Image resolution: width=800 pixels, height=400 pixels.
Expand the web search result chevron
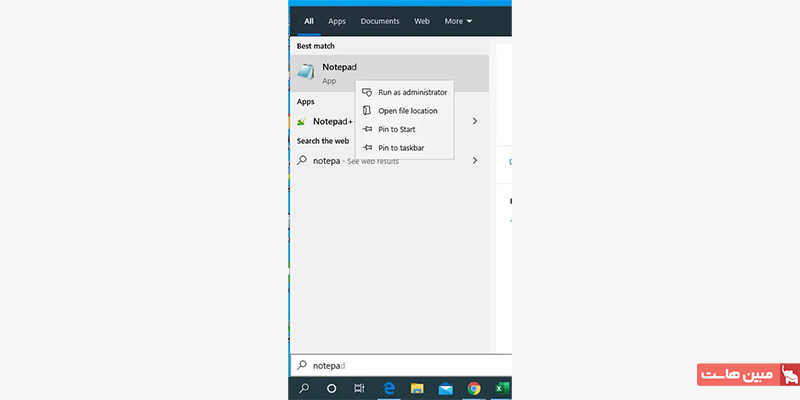click(x=475, y=160)
